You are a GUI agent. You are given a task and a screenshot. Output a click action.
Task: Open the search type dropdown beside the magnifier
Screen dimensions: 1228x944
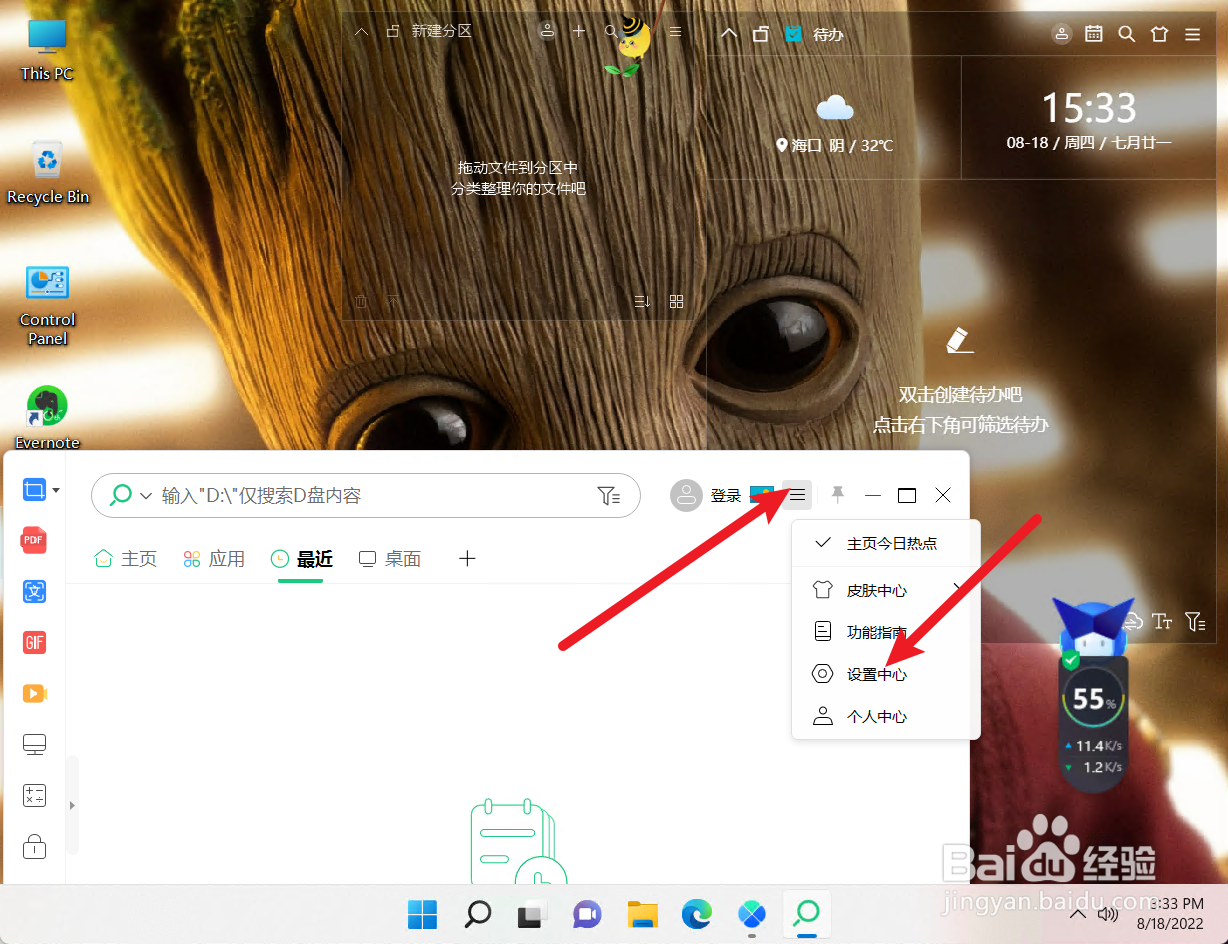tap(146, 495)
